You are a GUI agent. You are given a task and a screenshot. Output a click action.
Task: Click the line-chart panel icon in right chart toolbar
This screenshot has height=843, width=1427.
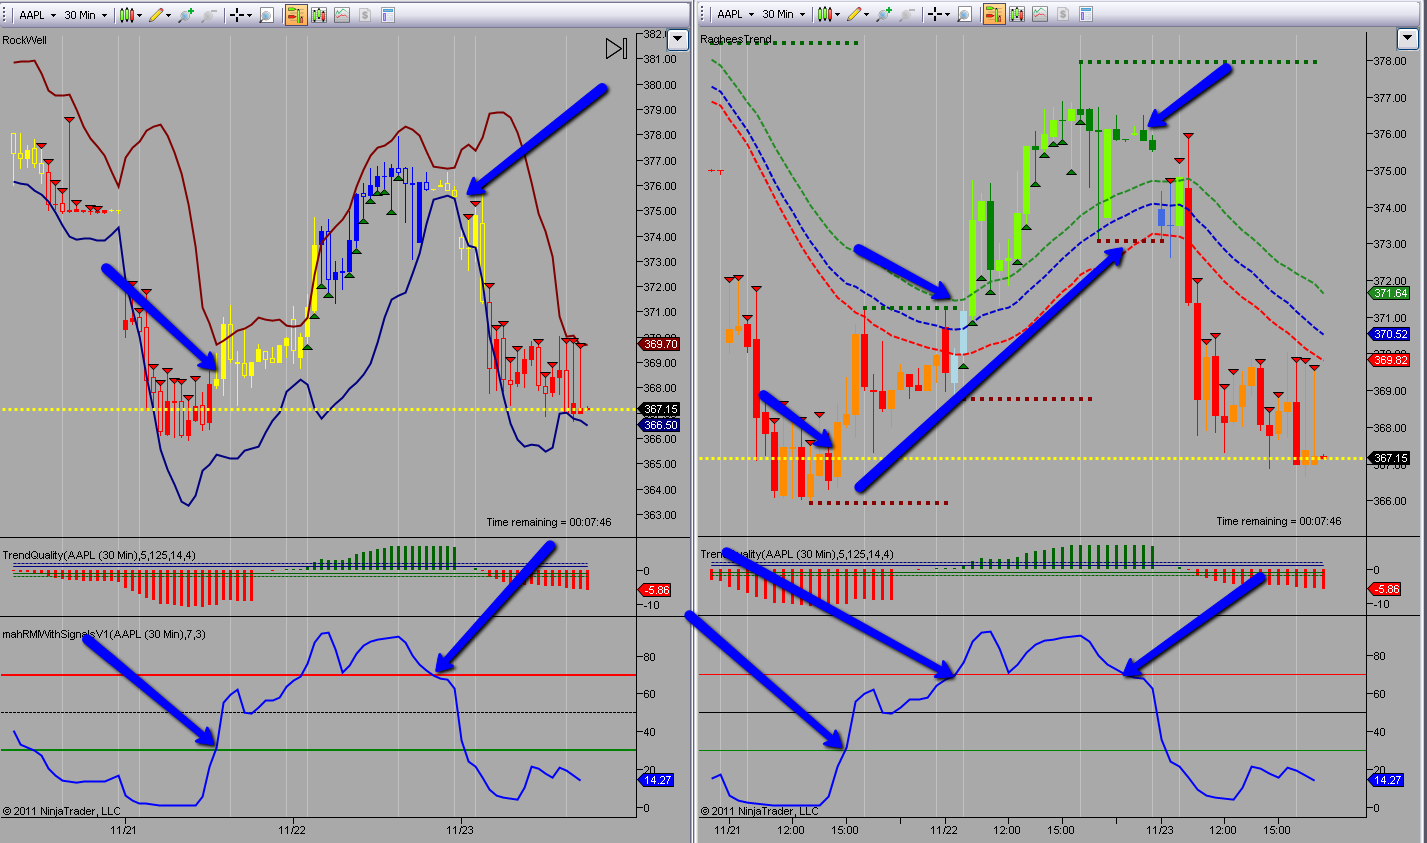pos(1040,15)
